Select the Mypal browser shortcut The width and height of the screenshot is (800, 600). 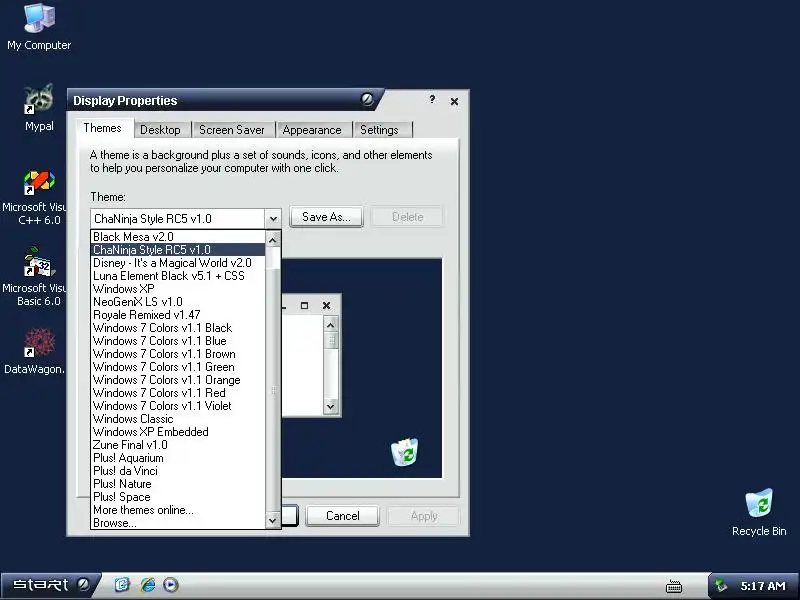[x=39, y=107]
